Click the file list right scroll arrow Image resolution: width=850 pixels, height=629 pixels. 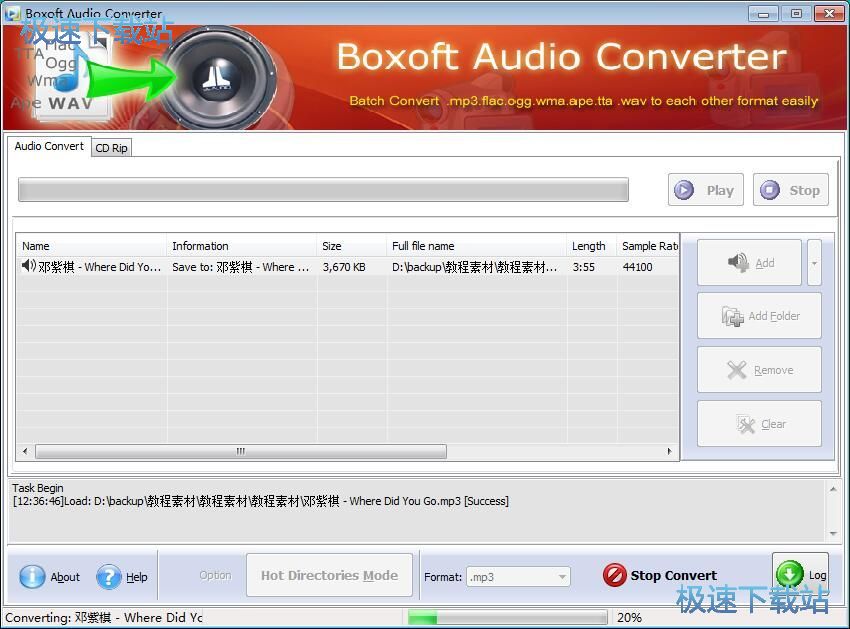click(x=669, y=451)
